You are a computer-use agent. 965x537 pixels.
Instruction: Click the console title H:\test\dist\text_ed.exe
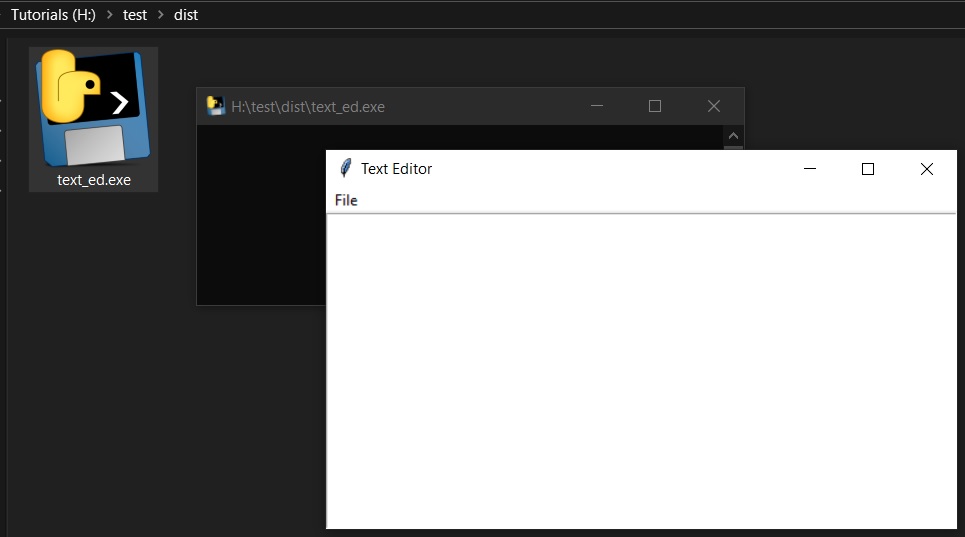click(x=308, y=107)
